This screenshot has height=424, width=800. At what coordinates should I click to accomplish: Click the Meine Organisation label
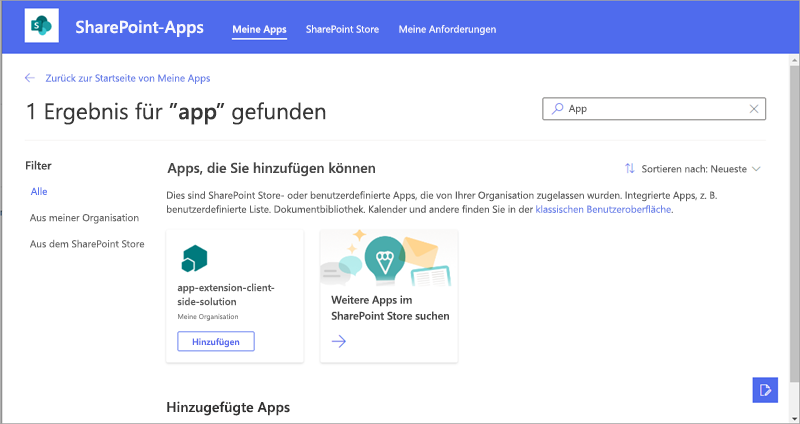click(208, 316)
